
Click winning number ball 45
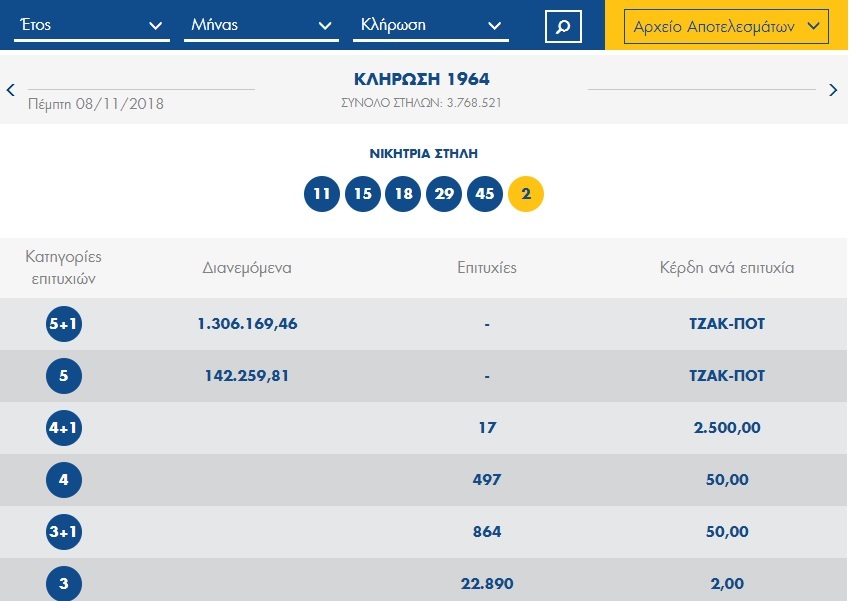(485, 194)
